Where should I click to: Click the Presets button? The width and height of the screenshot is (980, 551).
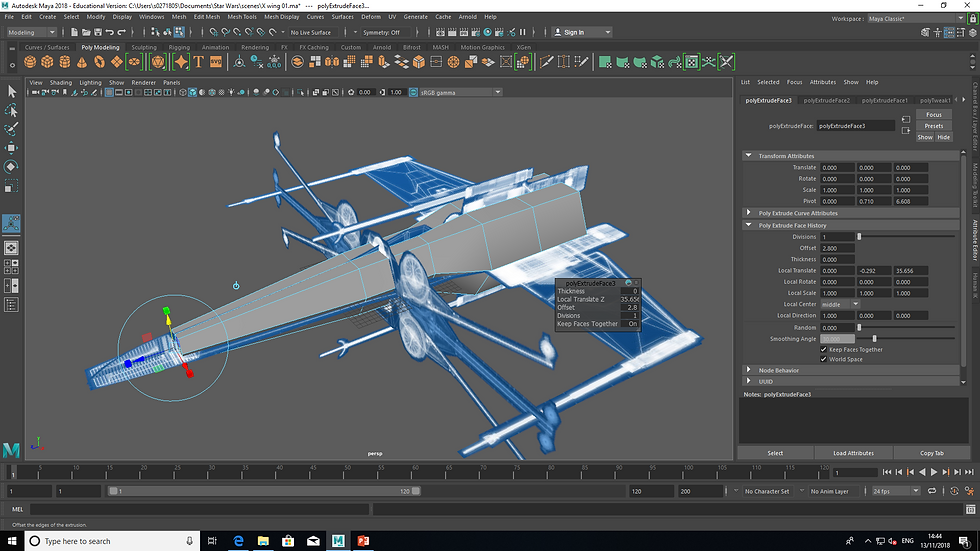934,126
